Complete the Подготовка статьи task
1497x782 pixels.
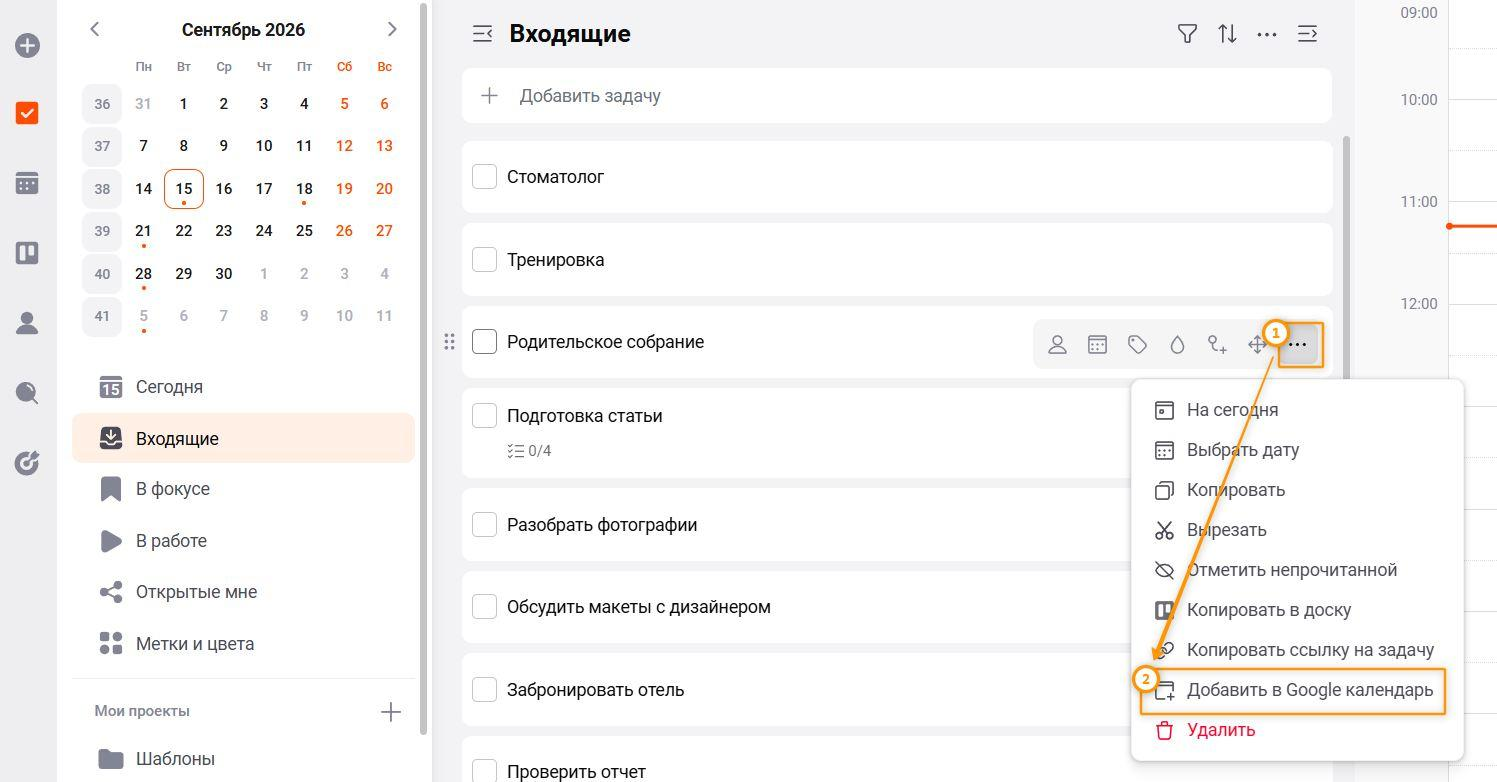point(484,416)
